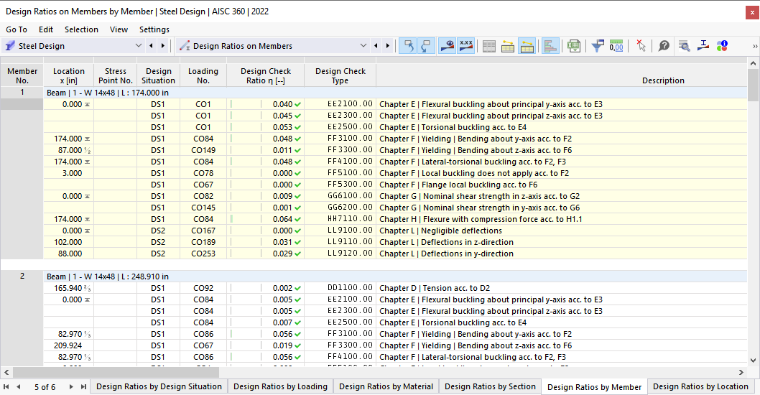Click the Stress Point No. column header
The height and width of the screenshot is (395, 760).
coord(115,76)
